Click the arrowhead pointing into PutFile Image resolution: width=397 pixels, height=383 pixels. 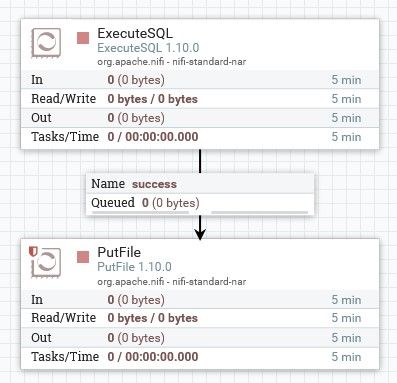point(200,234)
